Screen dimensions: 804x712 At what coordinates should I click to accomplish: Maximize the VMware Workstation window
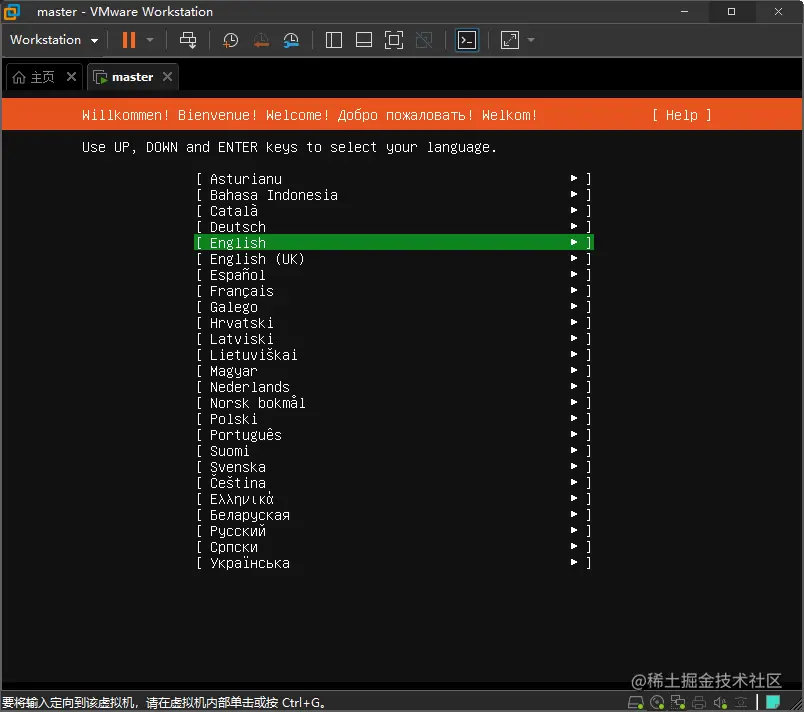point(732,11)
